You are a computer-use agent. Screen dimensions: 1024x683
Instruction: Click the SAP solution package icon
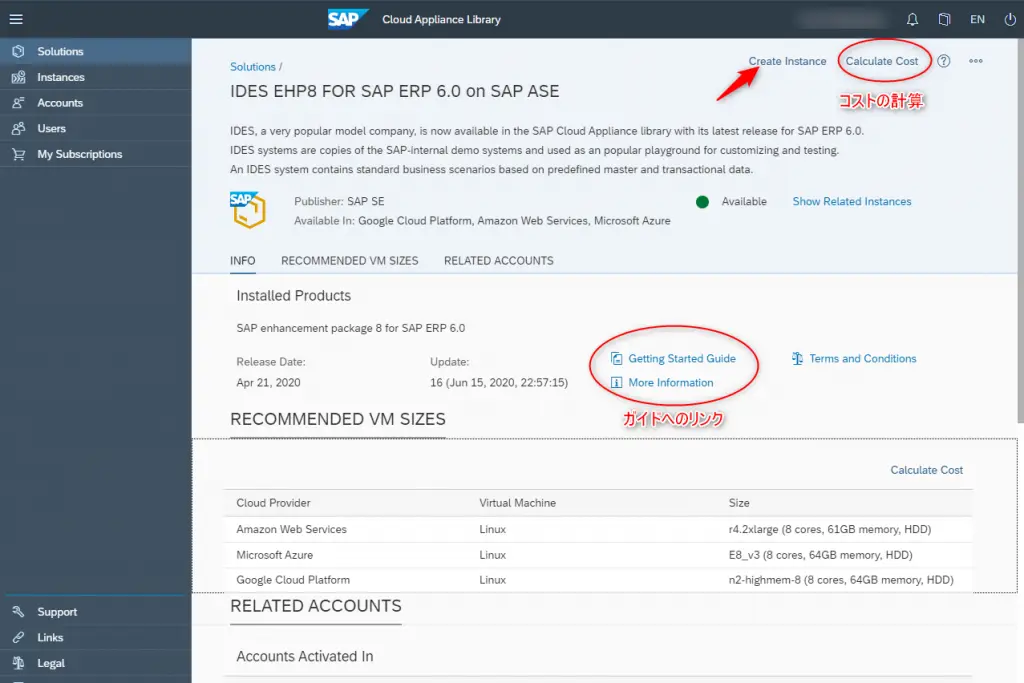(248, 210)
